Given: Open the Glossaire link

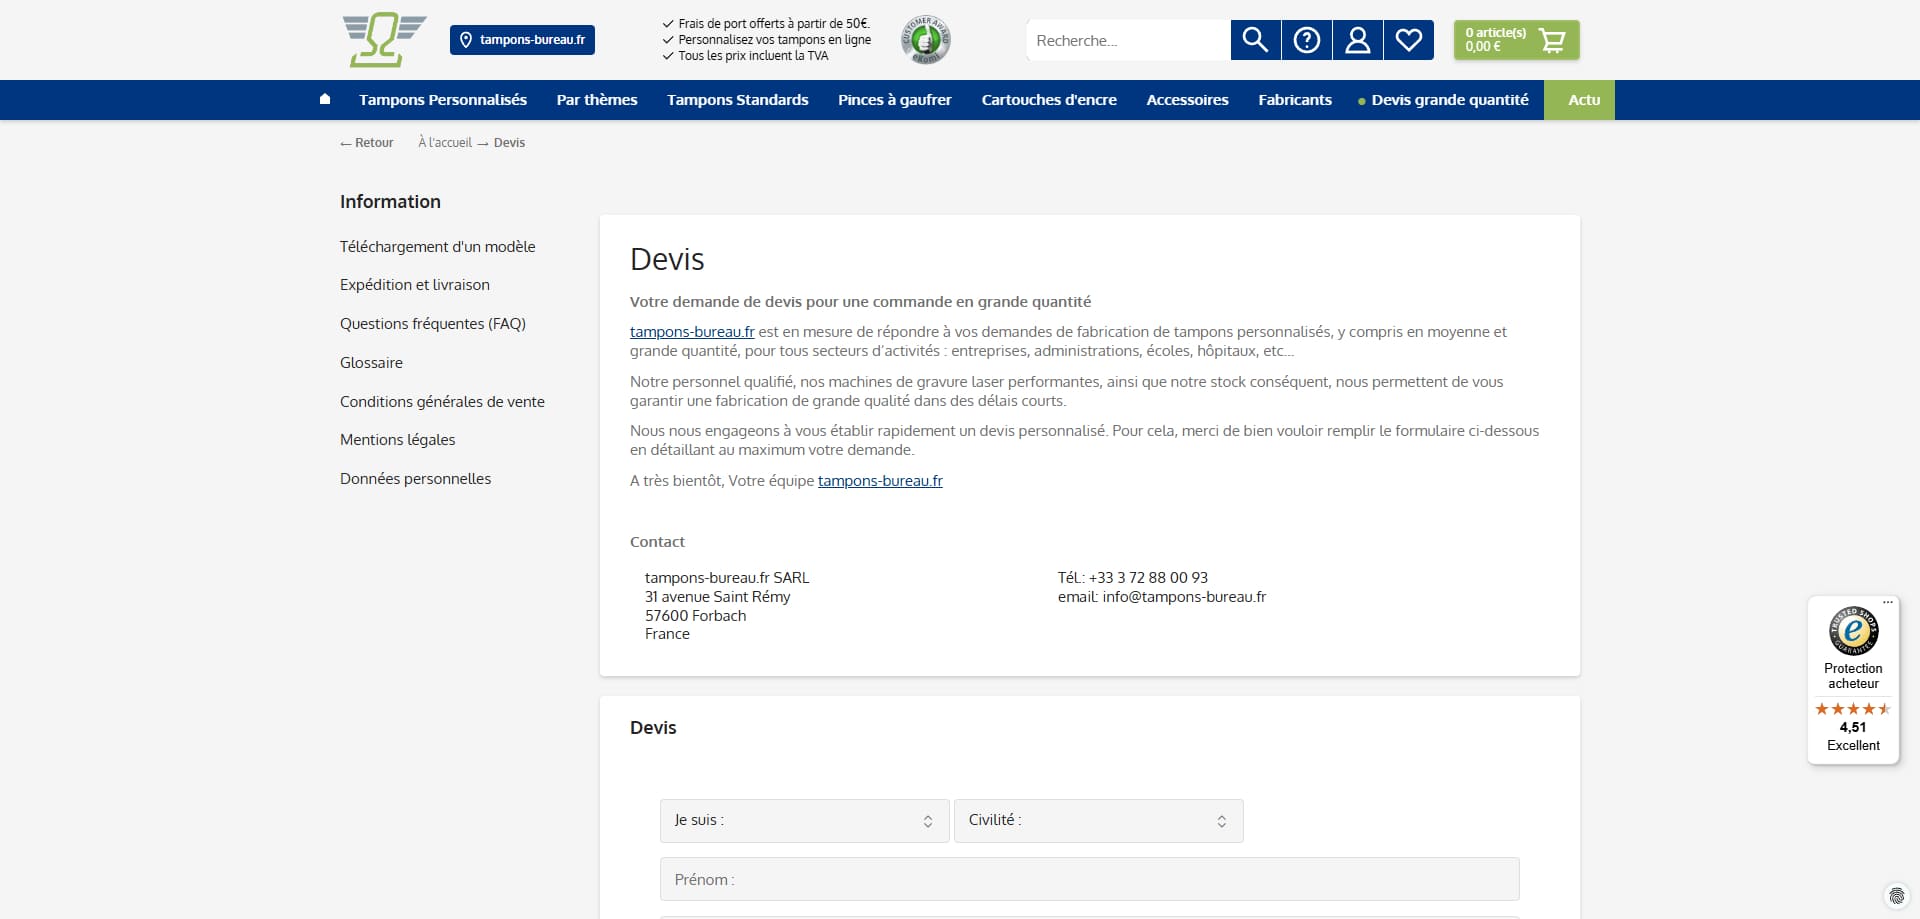Looking at the screenshot, I should 371,363.
